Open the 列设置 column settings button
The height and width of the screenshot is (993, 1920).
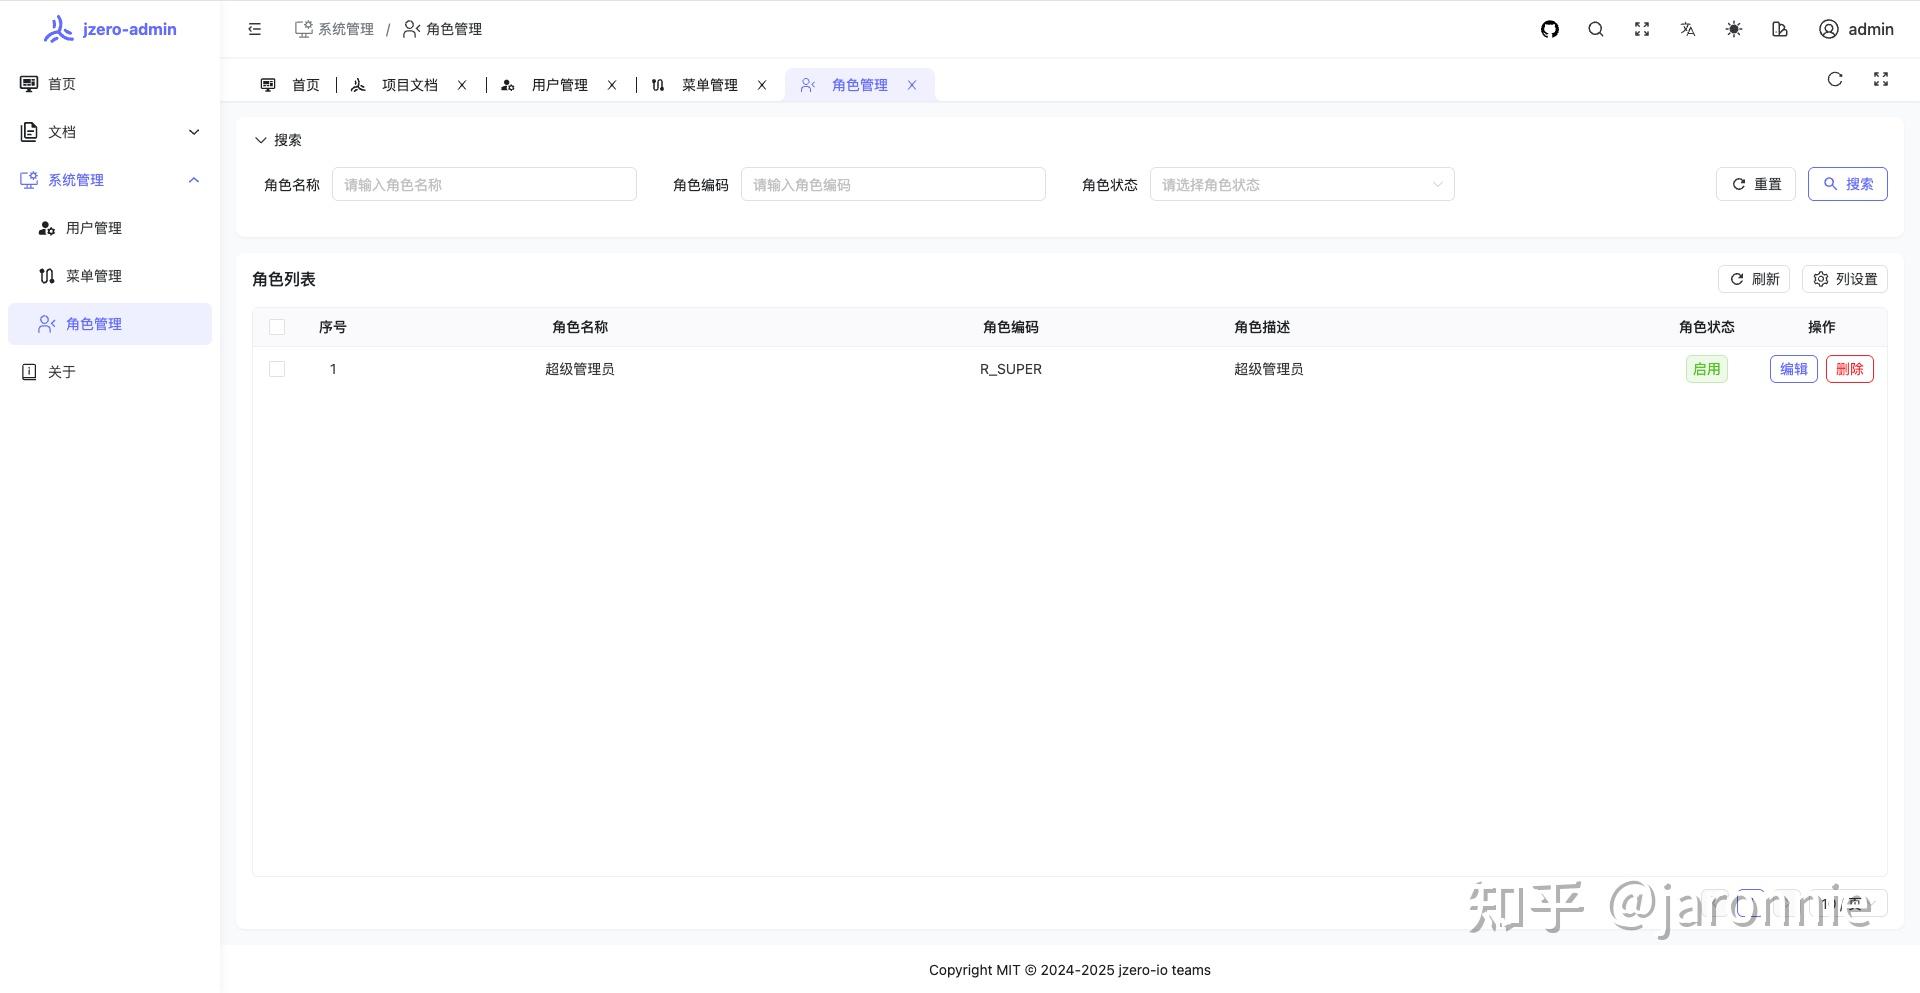point(1845,279)
